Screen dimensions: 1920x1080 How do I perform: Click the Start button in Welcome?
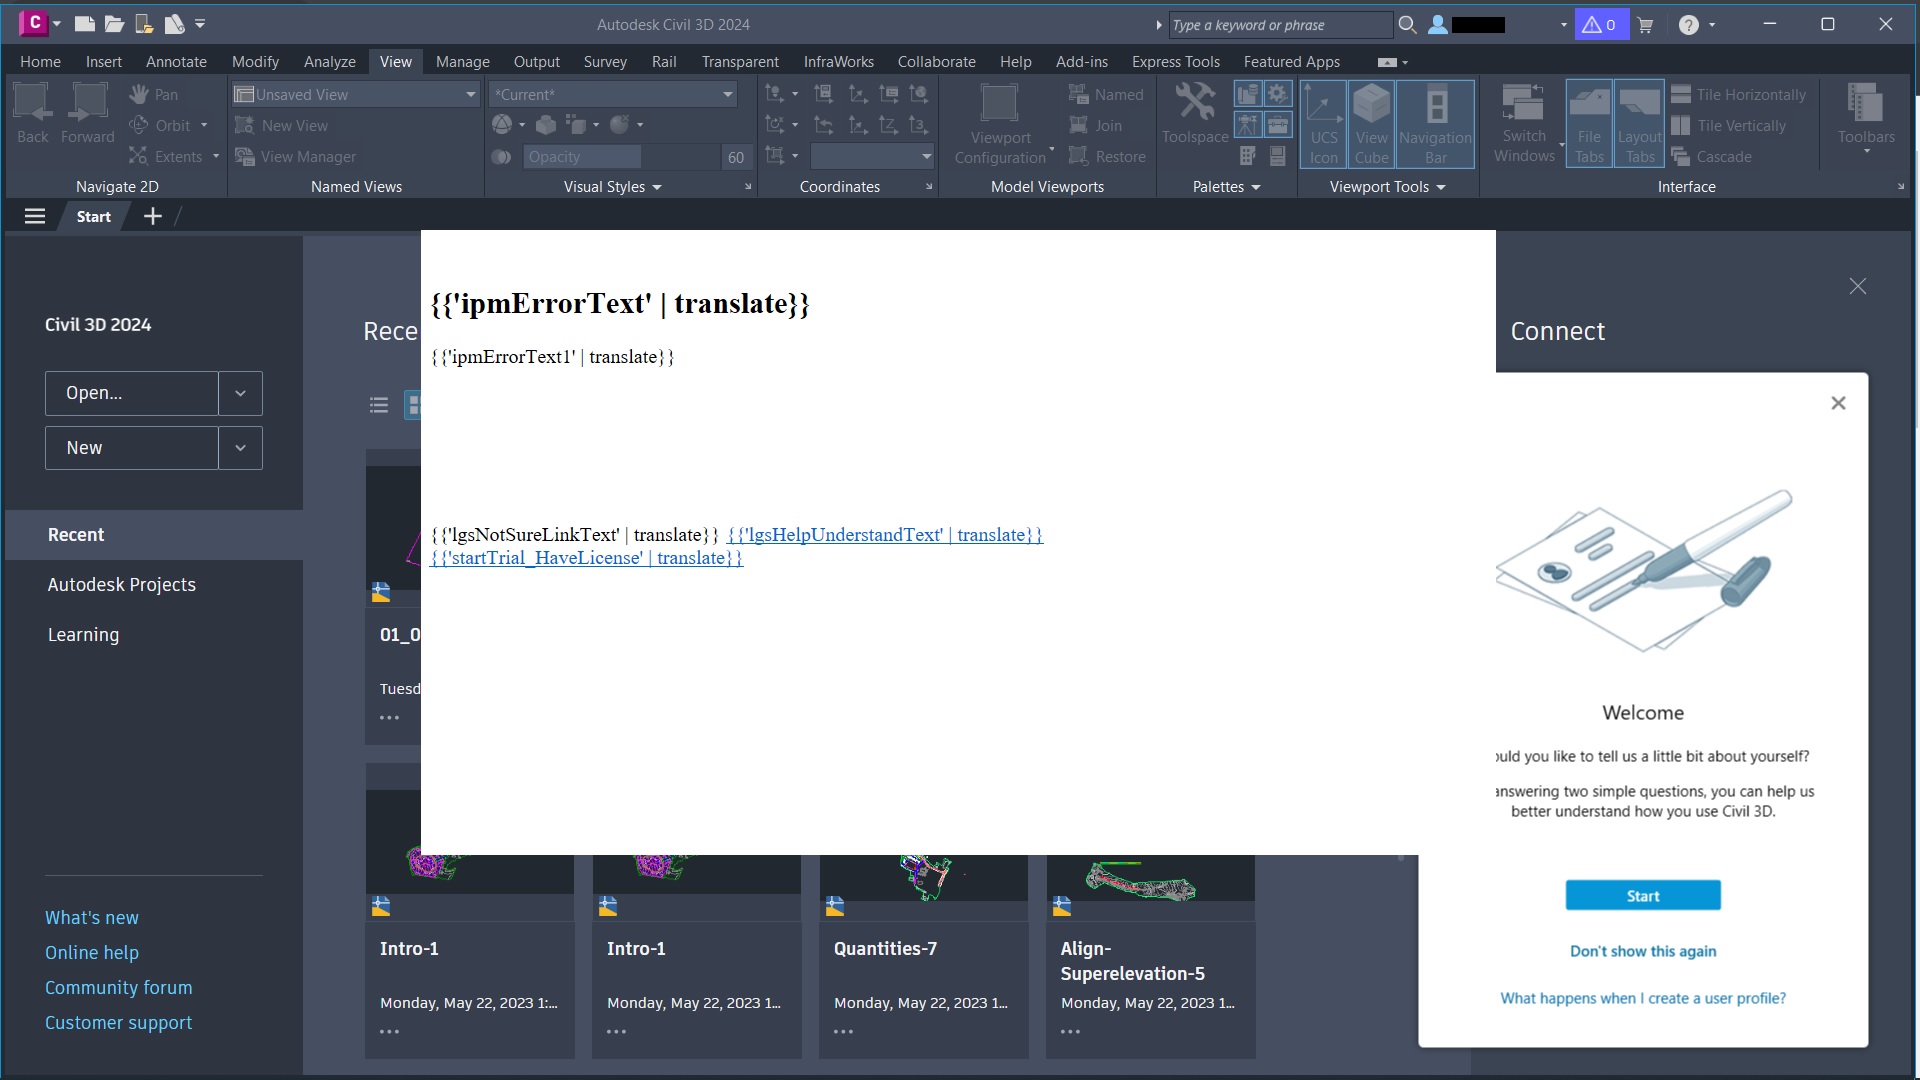point(1643,895)
